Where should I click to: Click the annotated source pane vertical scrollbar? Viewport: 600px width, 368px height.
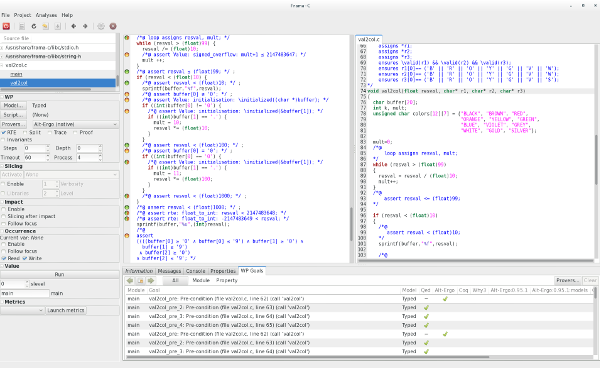351,224
